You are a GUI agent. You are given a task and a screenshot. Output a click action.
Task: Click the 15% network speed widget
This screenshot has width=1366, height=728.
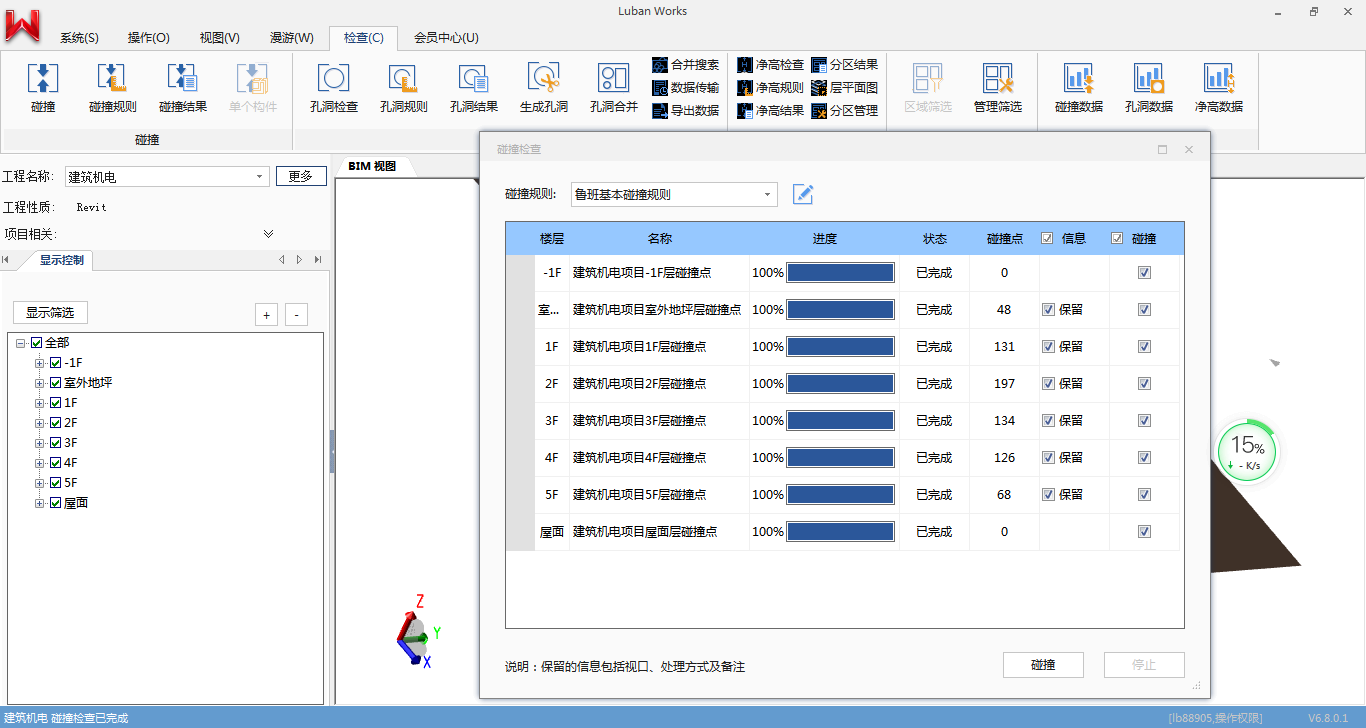coord(1246,452)
